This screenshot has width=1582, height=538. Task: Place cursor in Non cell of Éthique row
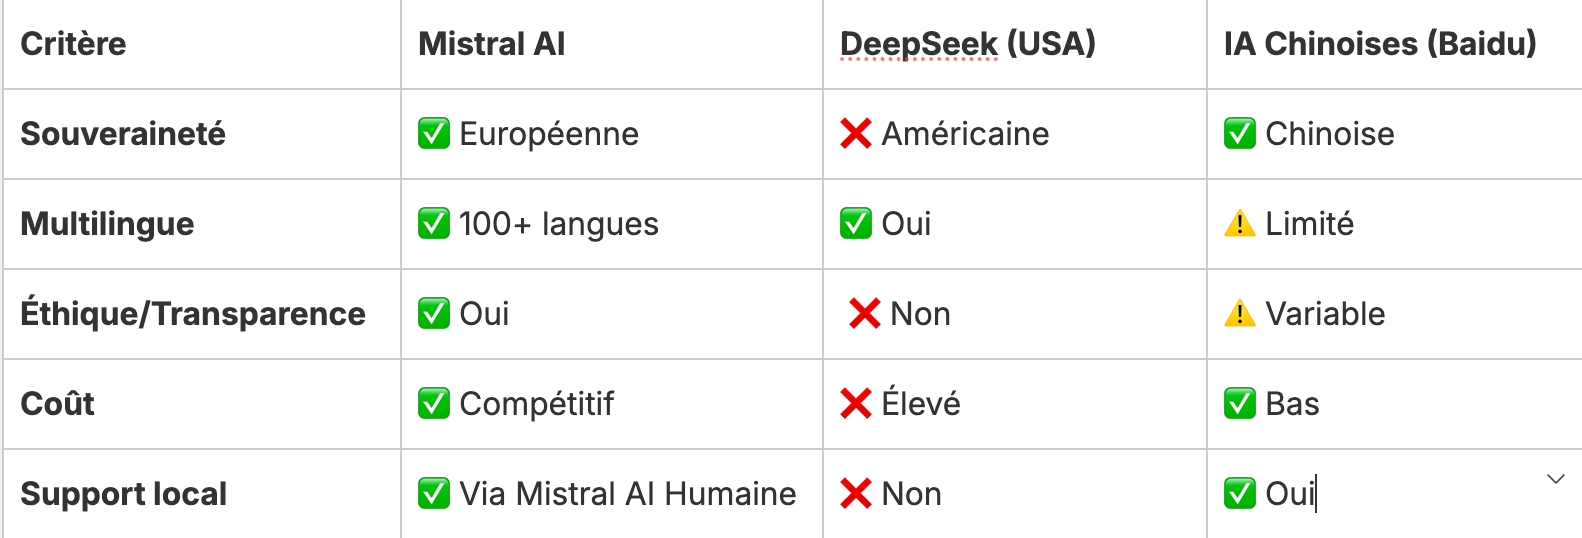click(1015, 314)
